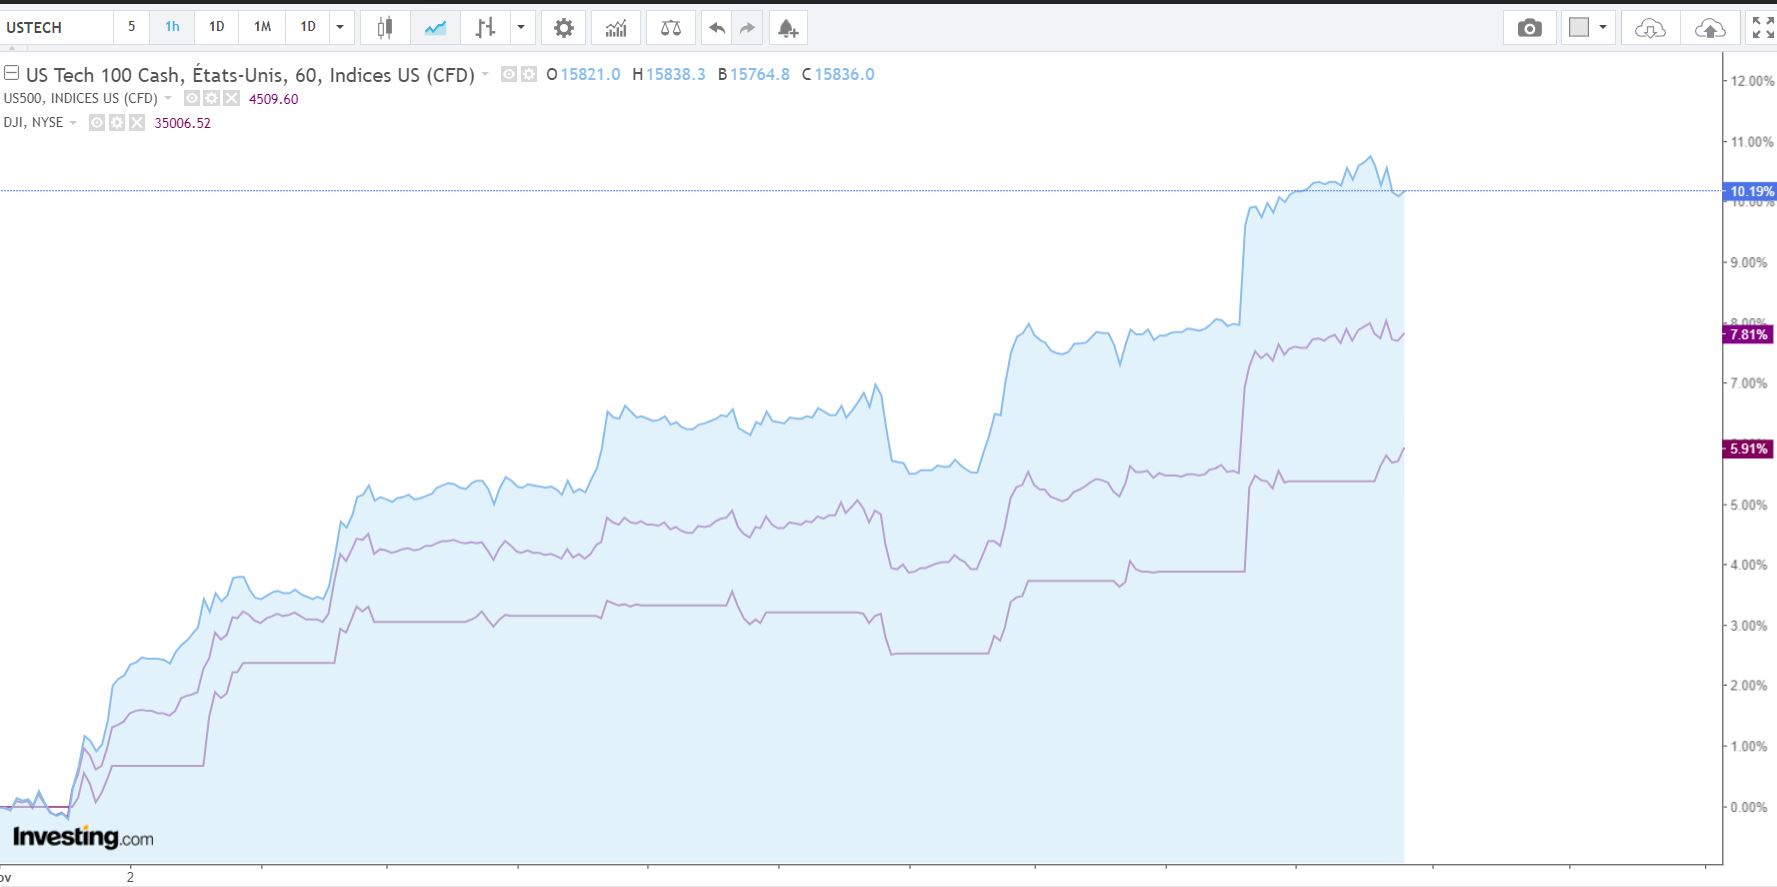Click the 5.91% price label
This screenshot has height=887, width=1777.
(x=1748, y=449)
